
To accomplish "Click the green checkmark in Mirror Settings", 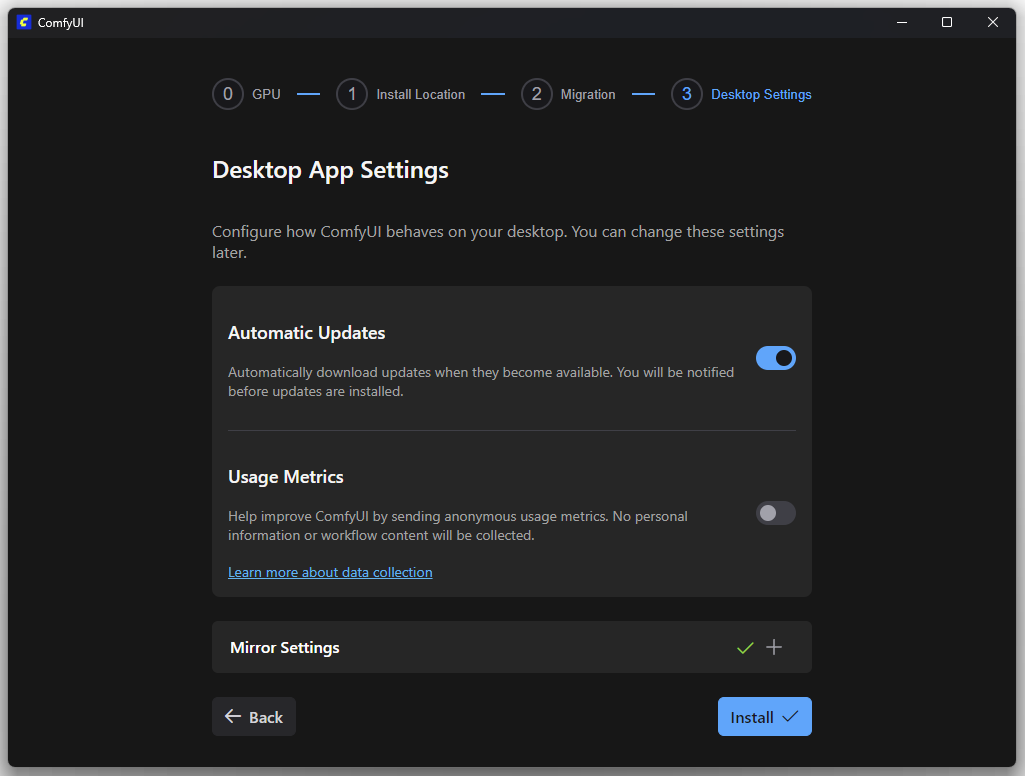I will point(745,648).
